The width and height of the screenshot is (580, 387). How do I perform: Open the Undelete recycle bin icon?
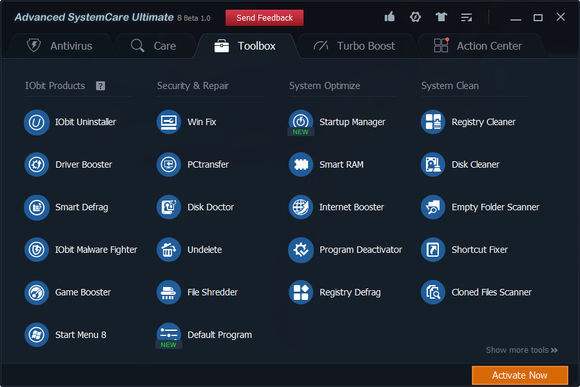click(x=169, y=250)
